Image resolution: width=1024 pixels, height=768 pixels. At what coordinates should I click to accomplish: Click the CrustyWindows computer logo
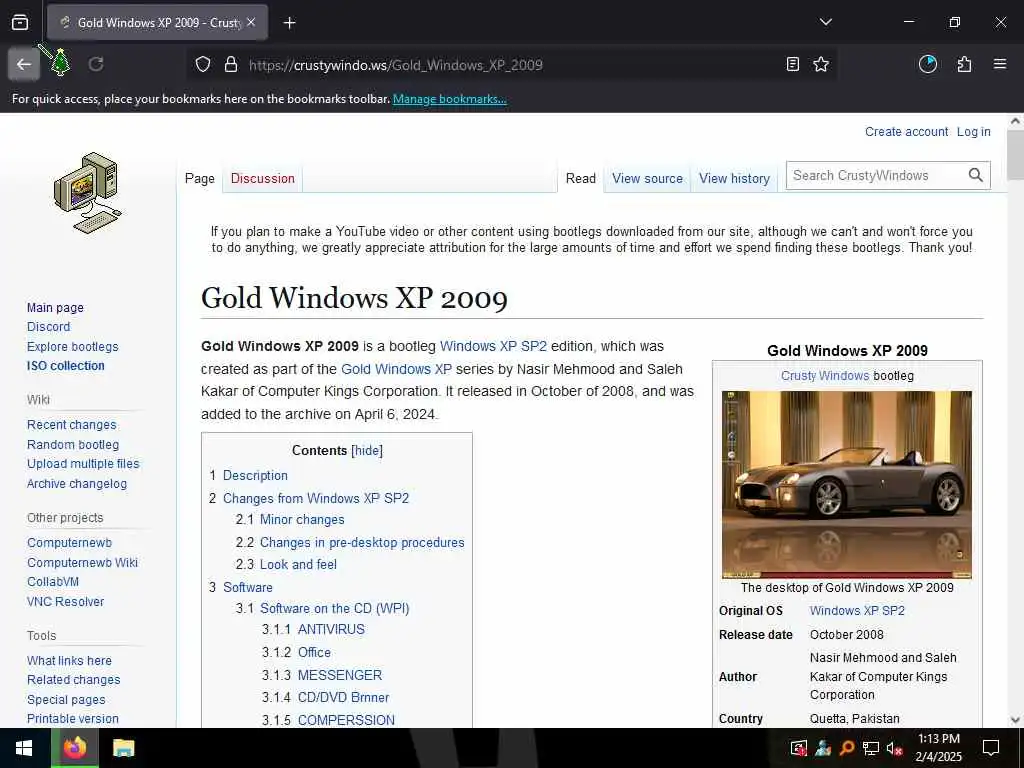(87, 193)
